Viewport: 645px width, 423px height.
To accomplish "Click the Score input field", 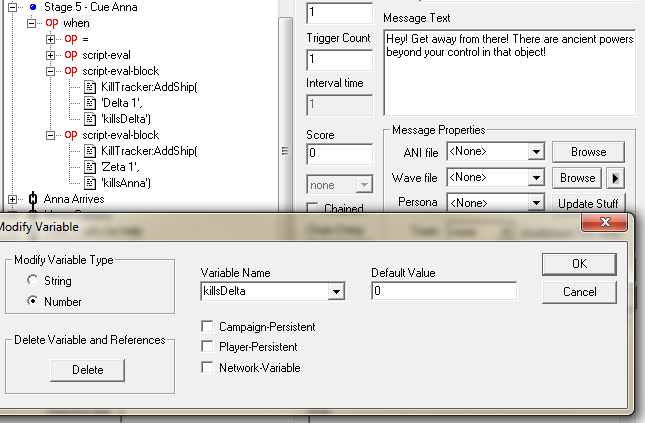I will [x=340, y=153].
